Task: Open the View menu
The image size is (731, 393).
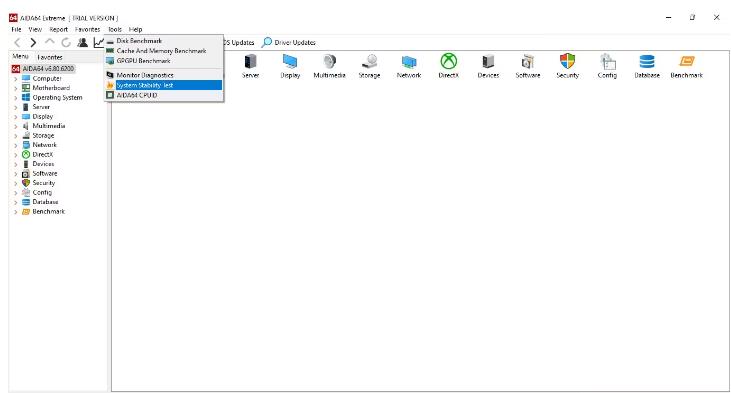Action: pos(35,29)
